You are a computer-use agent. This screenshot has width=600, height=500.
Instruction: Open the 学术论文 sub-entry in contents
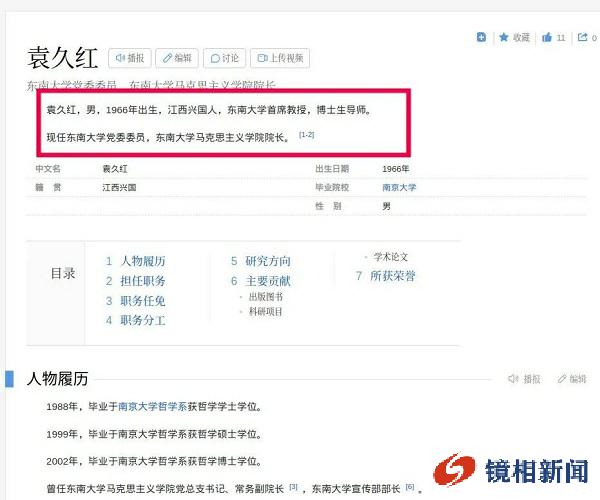coord(391,257)
